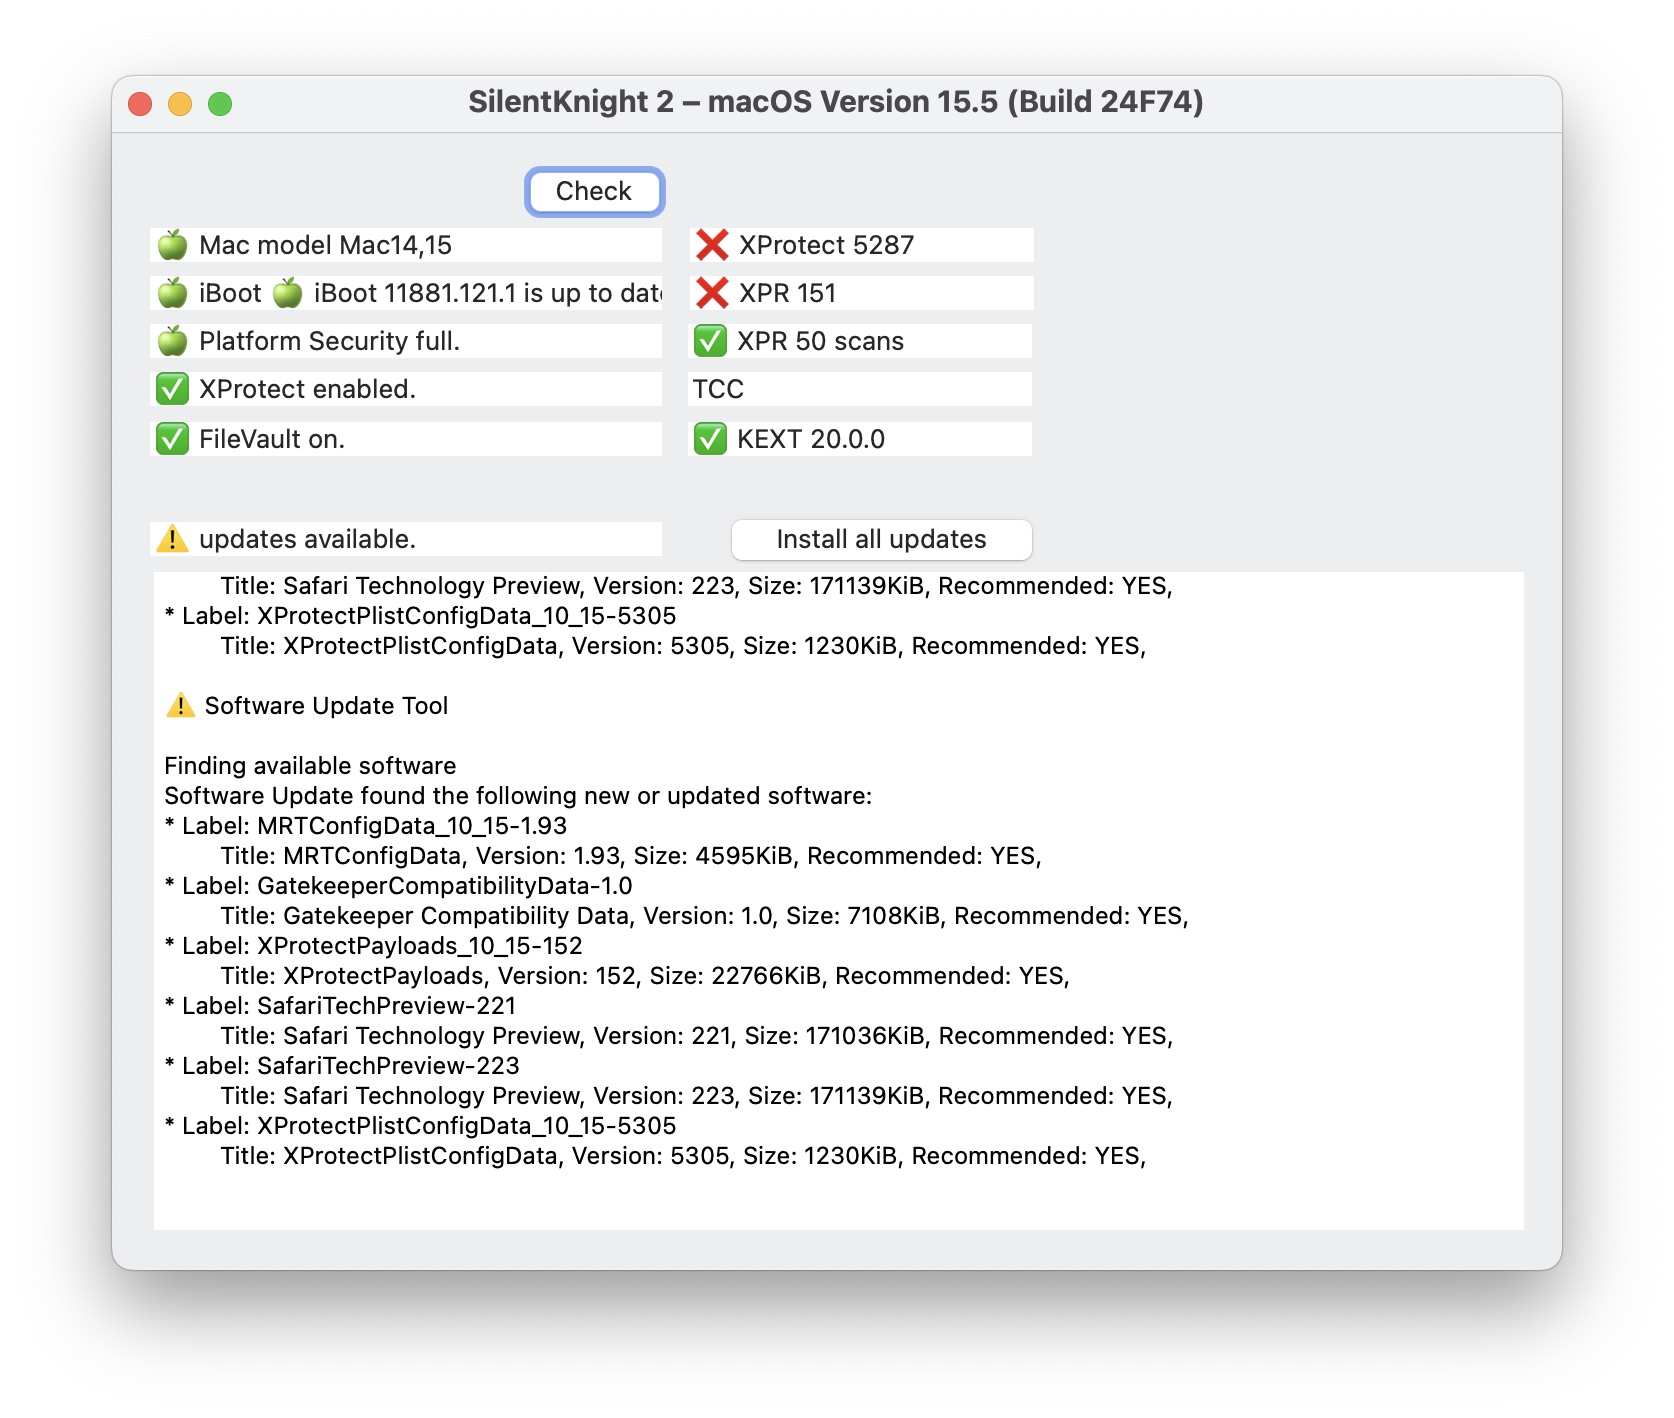
Task: Click the updates available status field
Action: pyautogui.click(x=405, y=538)
